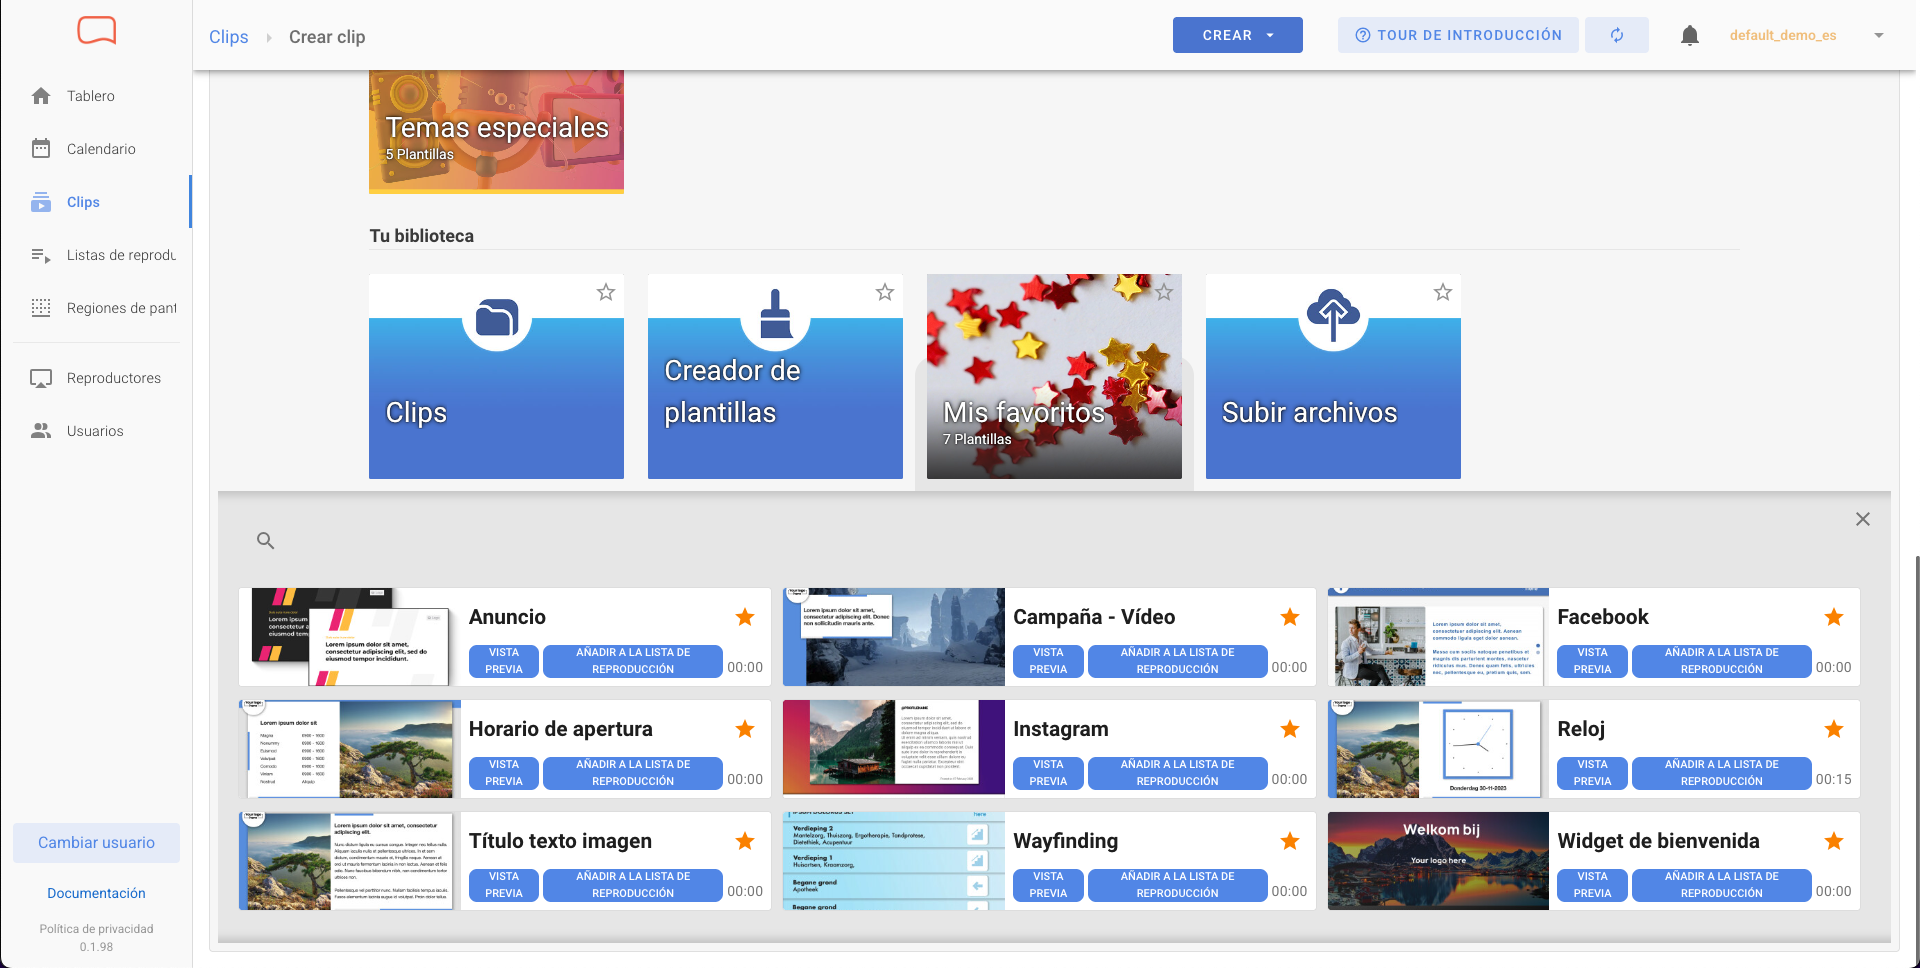Open the CREAR dropdown menu
This screenshot has height=968, width=1920.
pyautogui.click(x=1237, y=35)
